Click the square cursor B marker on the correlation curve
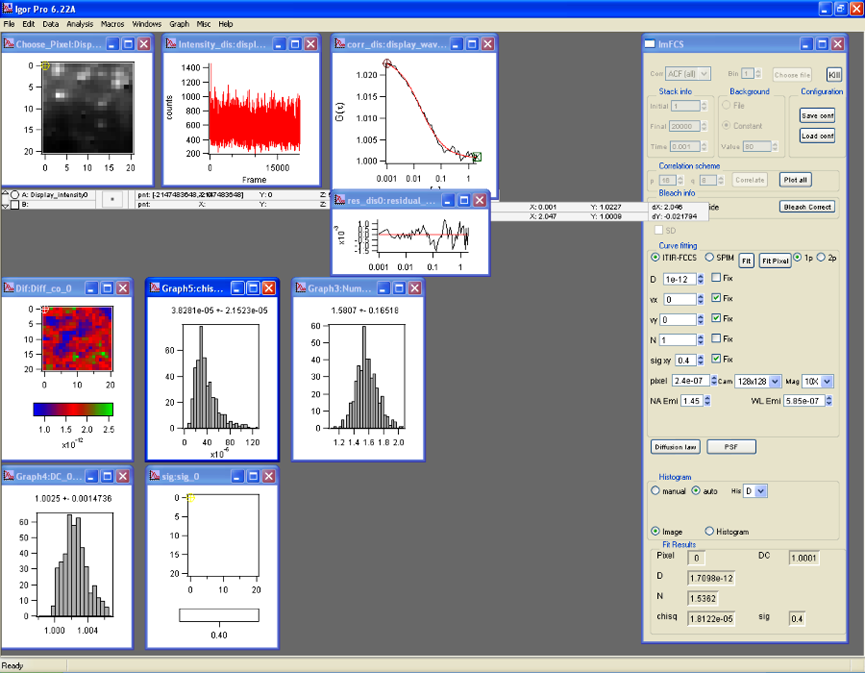Image resolution: width=865 pixels, height=673 pixels. 477,157
